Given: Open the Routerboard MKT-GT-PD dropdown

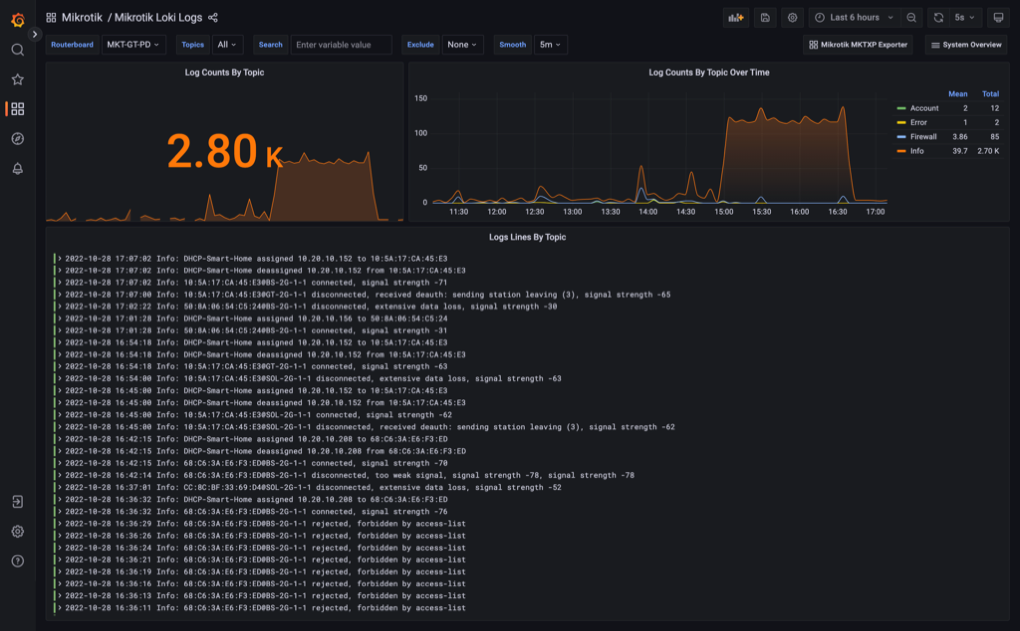Looking at the screenshot, I should (133, 44).
